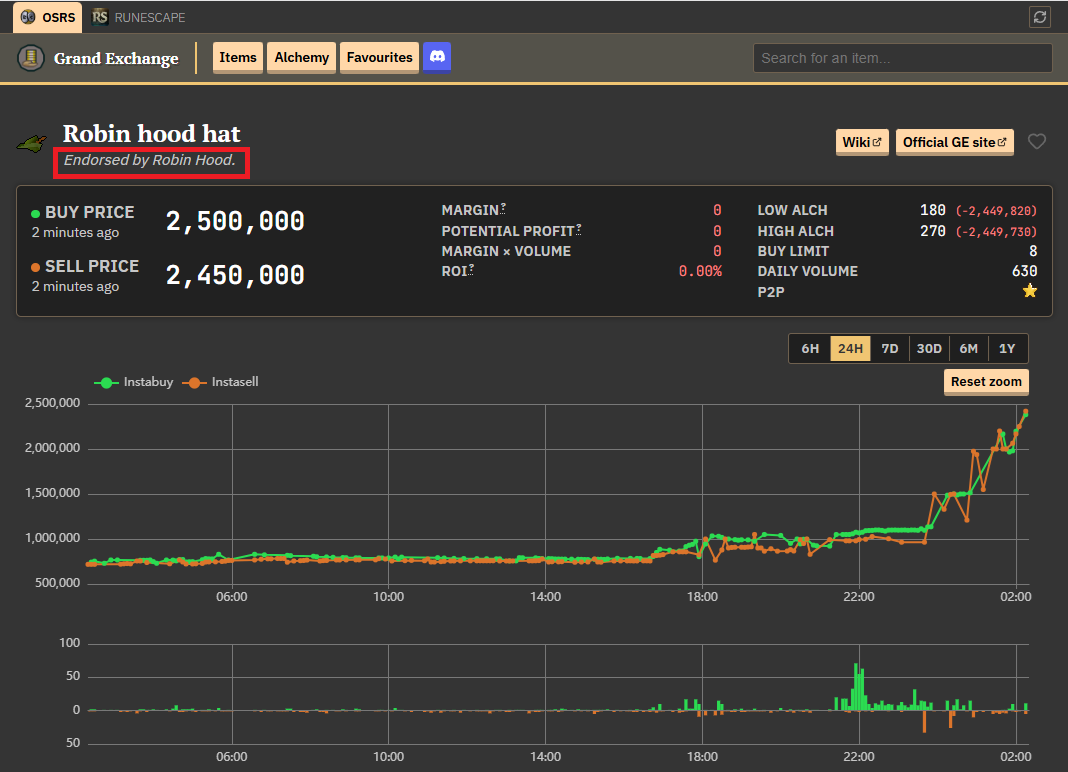Click the OSRS tab icon
Screen dimensions: 1068x772
tap(28, 17)
